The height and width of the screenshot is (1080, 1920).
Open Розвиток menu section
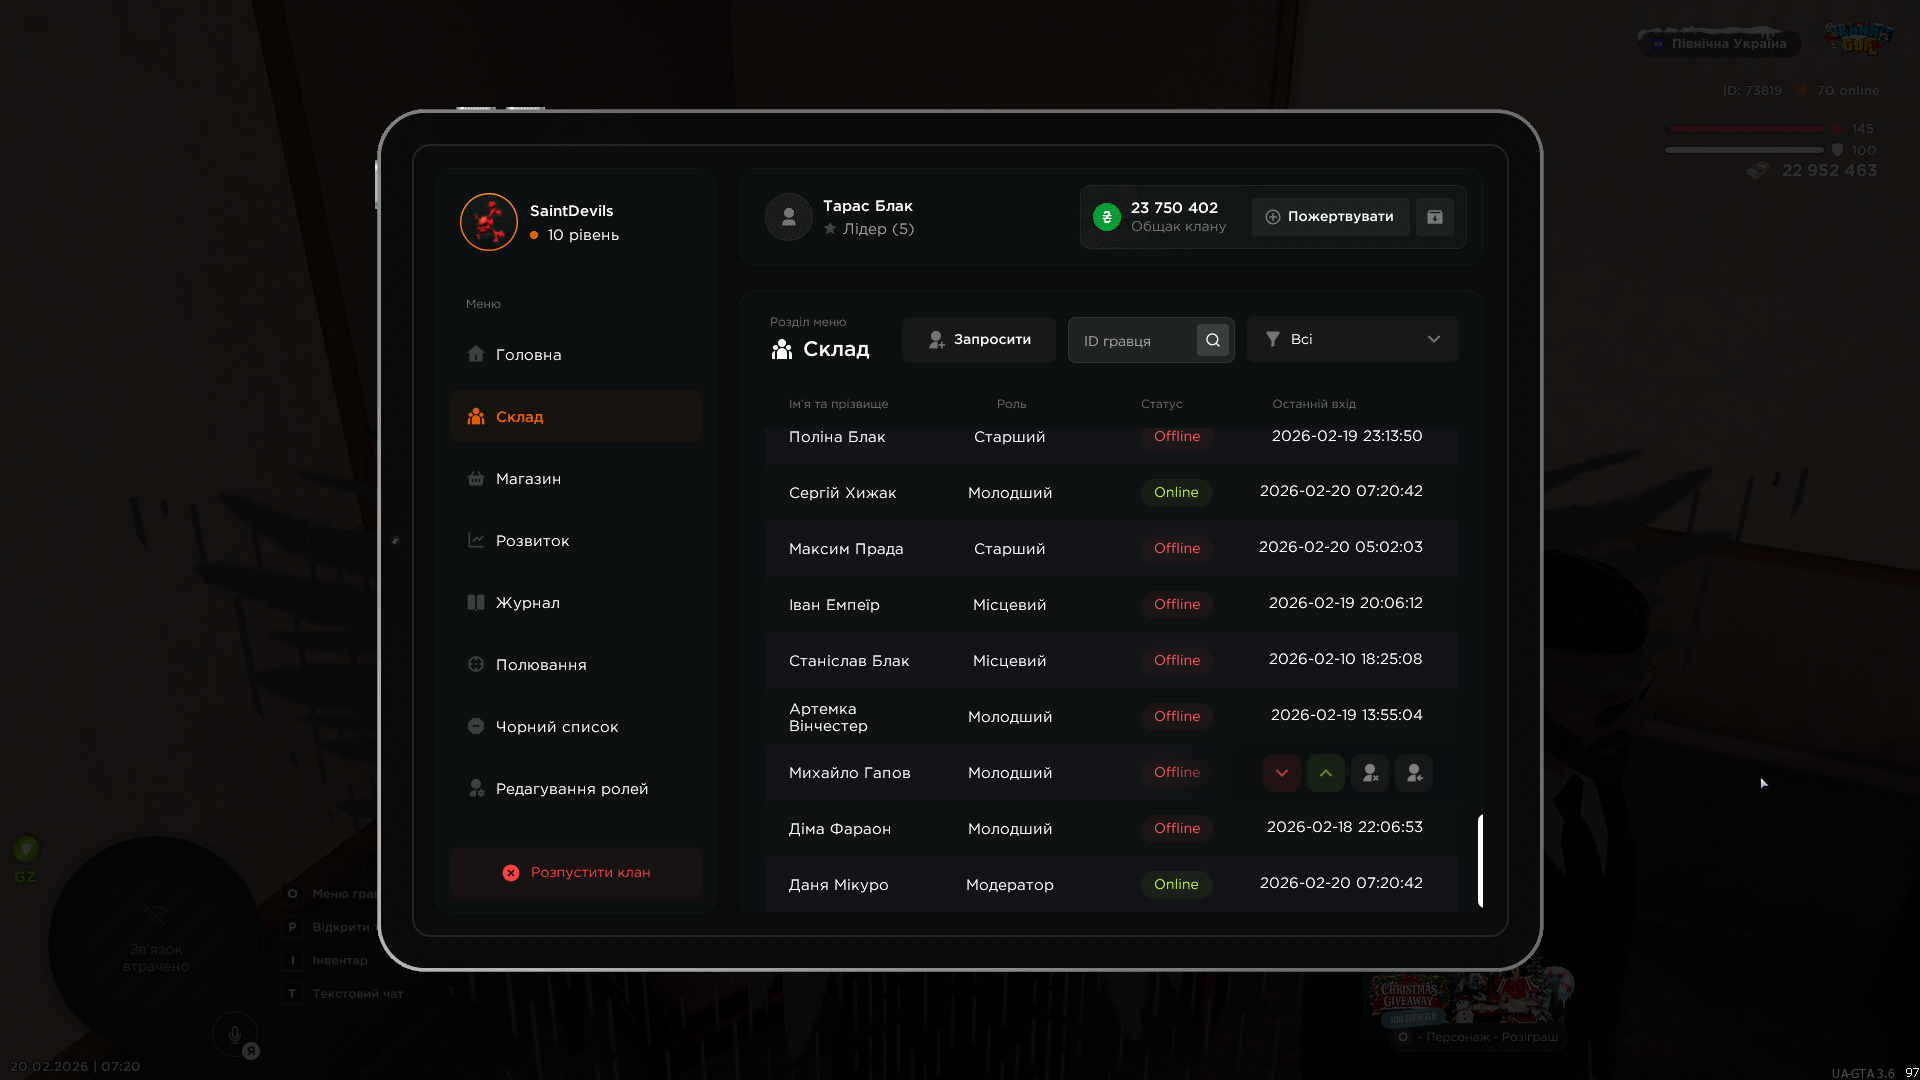coord(532,541)
